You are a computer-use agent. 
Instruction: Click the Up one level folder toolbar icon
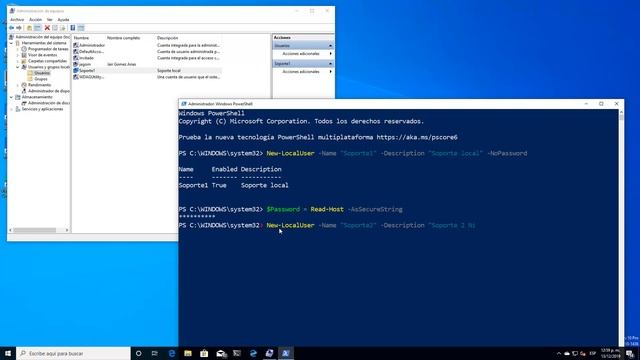(29, 28)
